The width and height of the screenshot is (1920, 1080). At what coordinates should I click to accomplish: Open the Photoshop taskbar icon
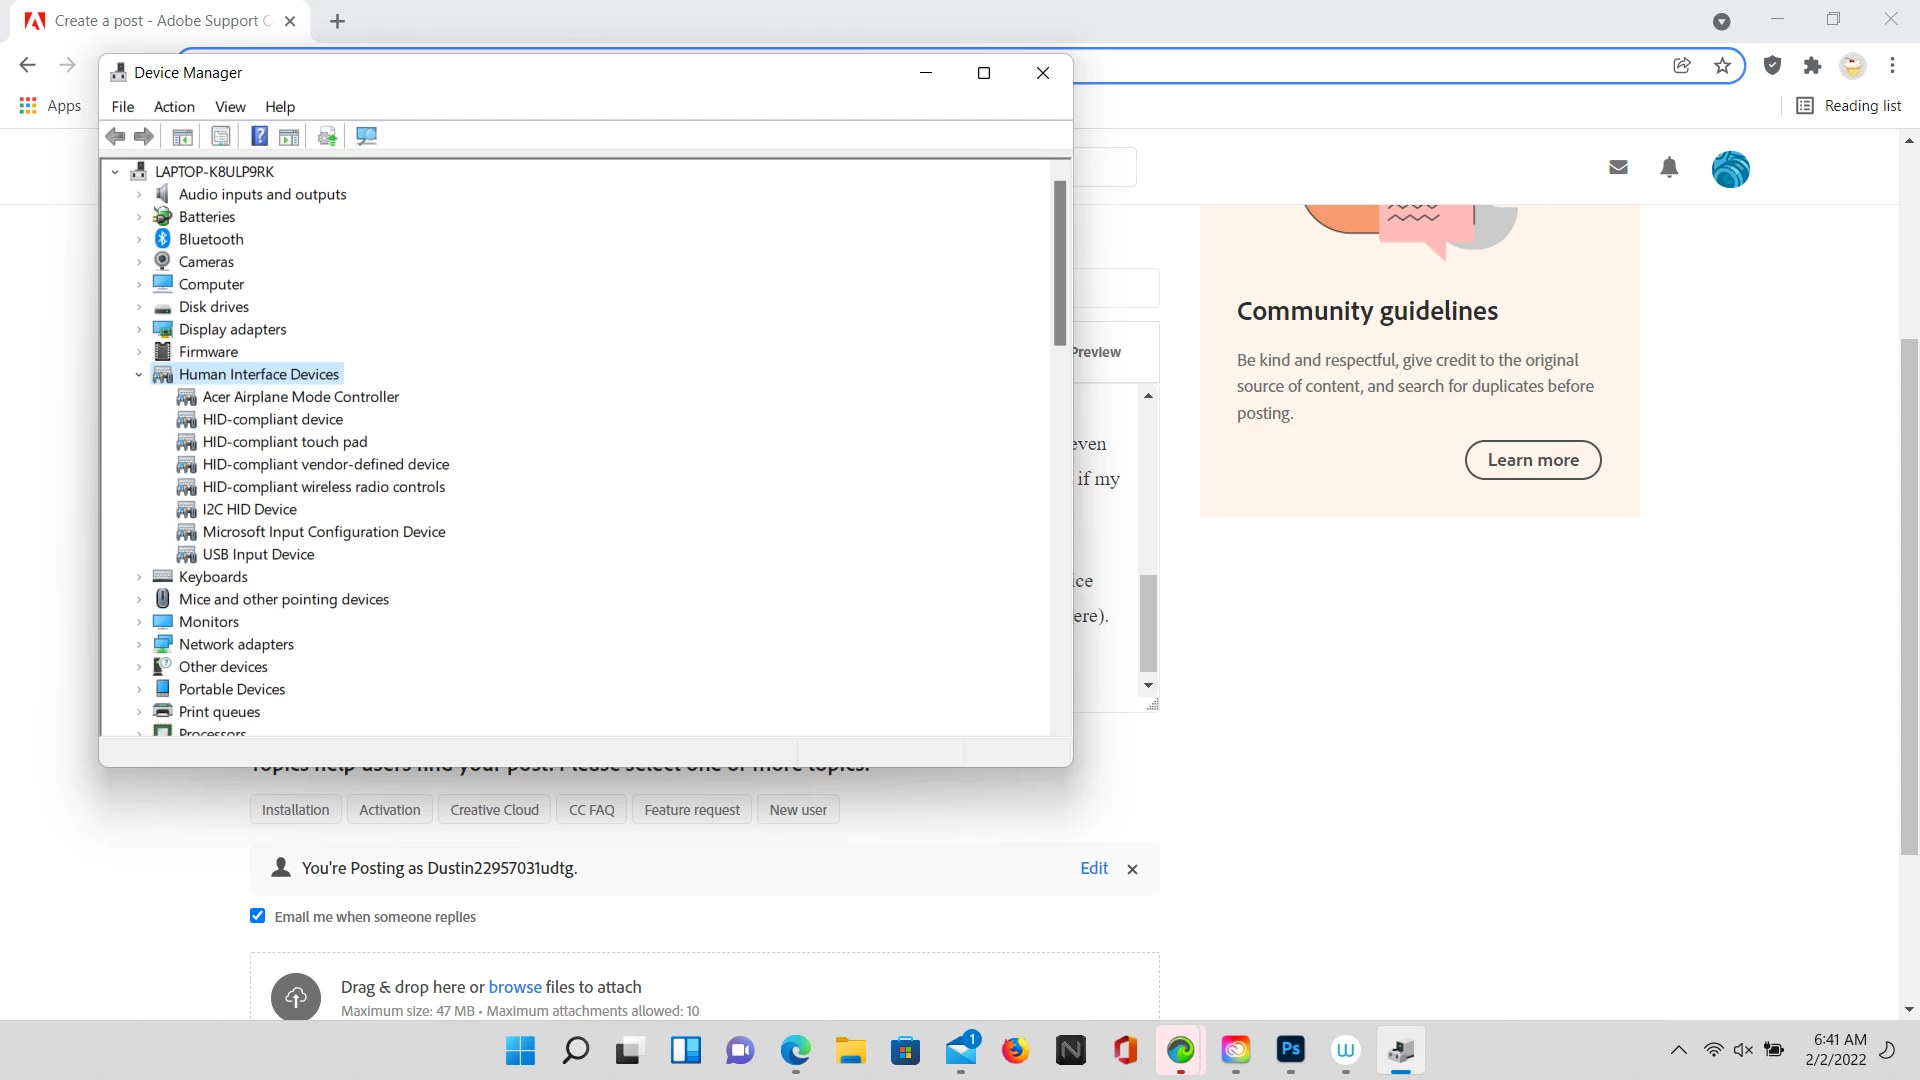[1290, 1050]
